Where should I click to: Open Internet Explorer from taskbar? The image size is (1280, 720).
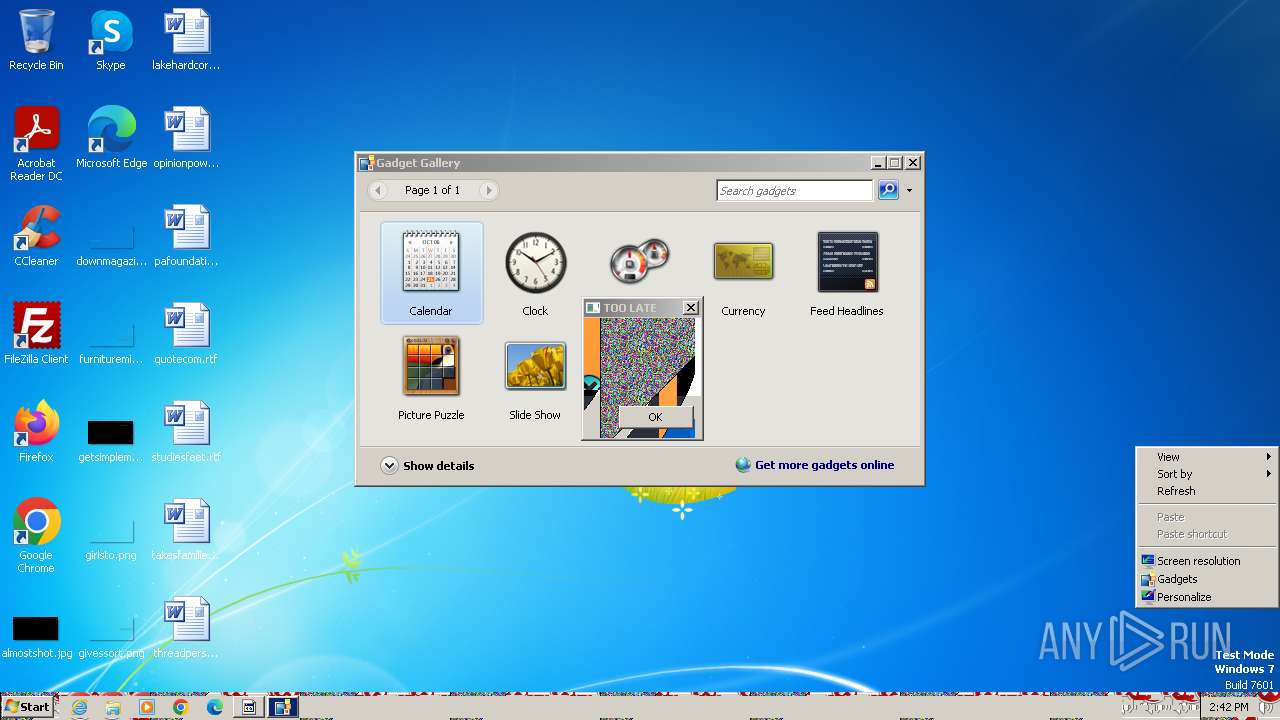(80, 707)
